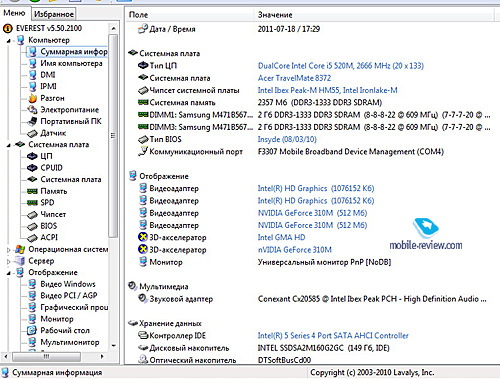The image size is (500, 379).
Task: Click the Коммуникационный порт row icon
Action: 143,151
